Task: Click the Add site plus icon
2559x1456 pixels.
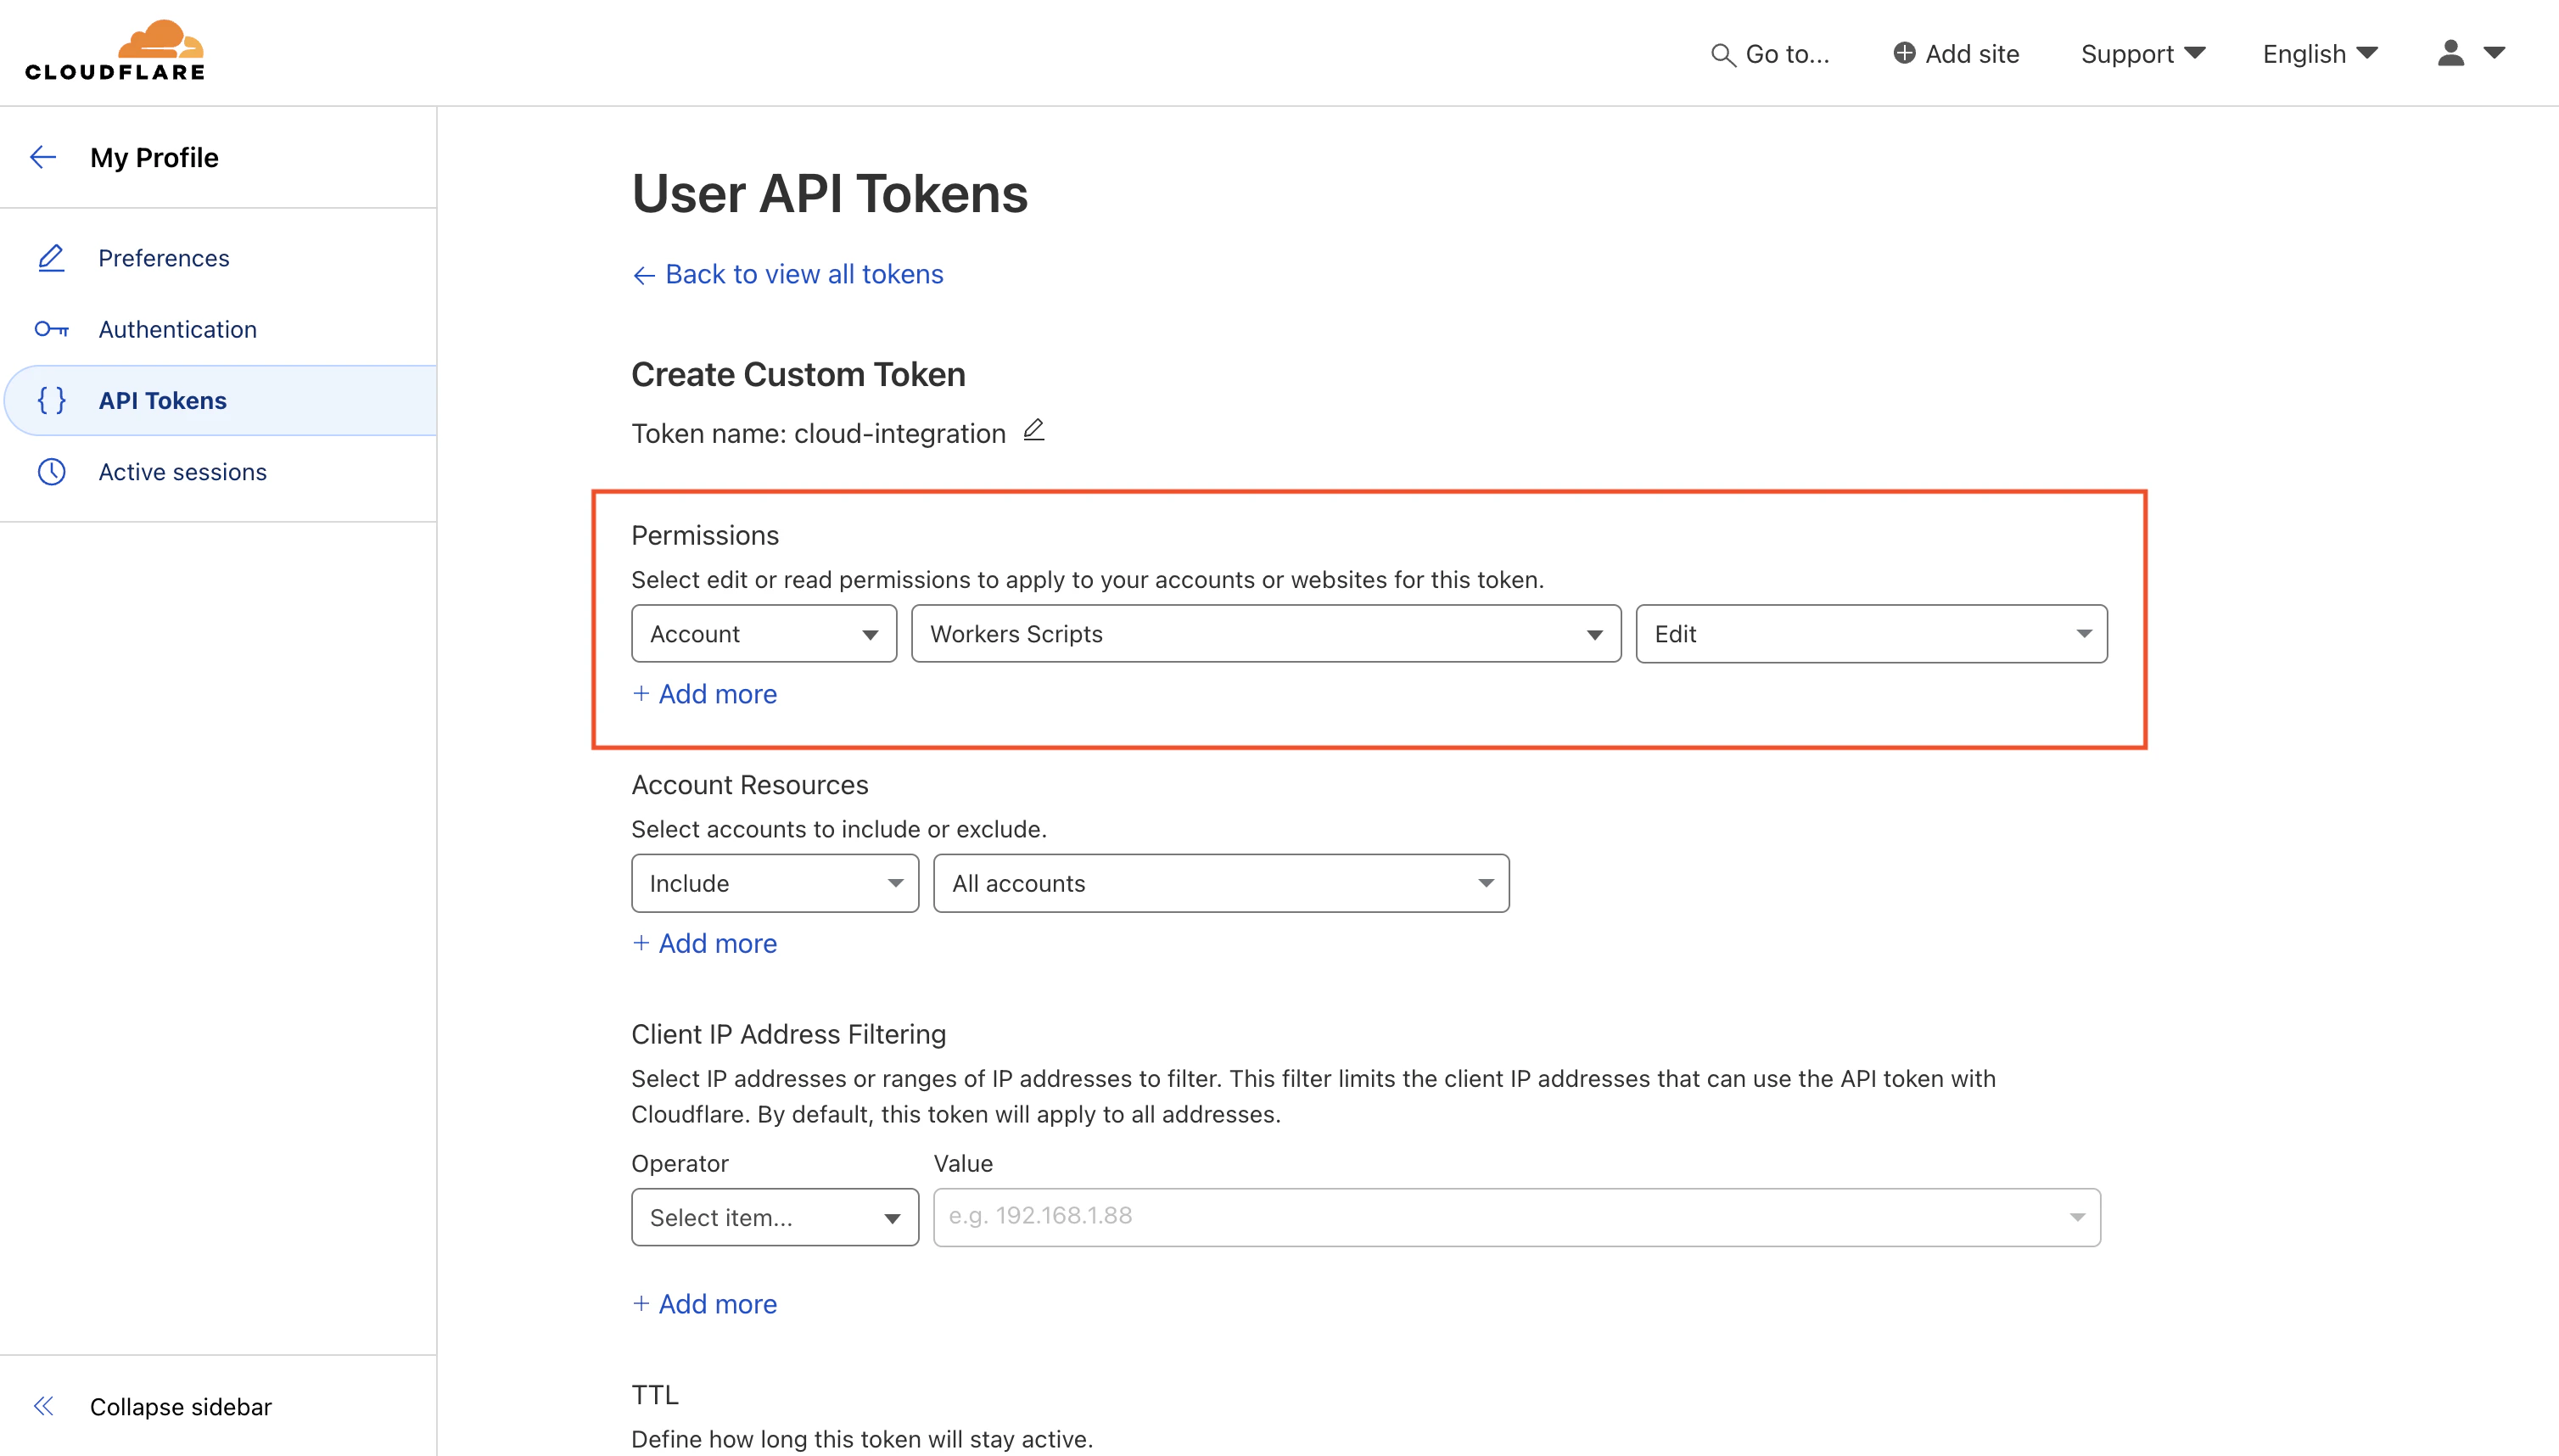Action: pos(1904,53)
